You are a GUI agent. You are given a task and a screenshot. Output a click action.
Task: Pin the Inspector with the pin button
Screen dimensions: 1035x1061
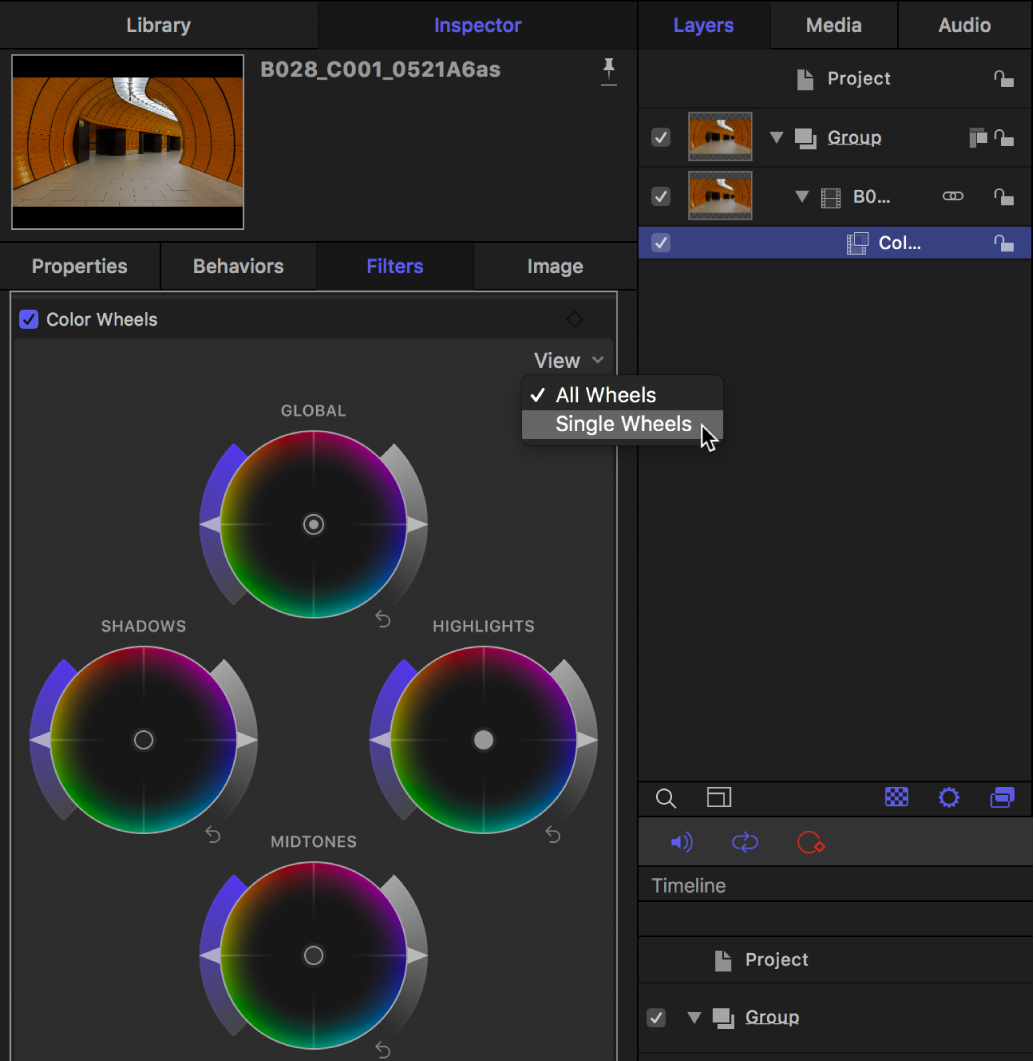609,71
